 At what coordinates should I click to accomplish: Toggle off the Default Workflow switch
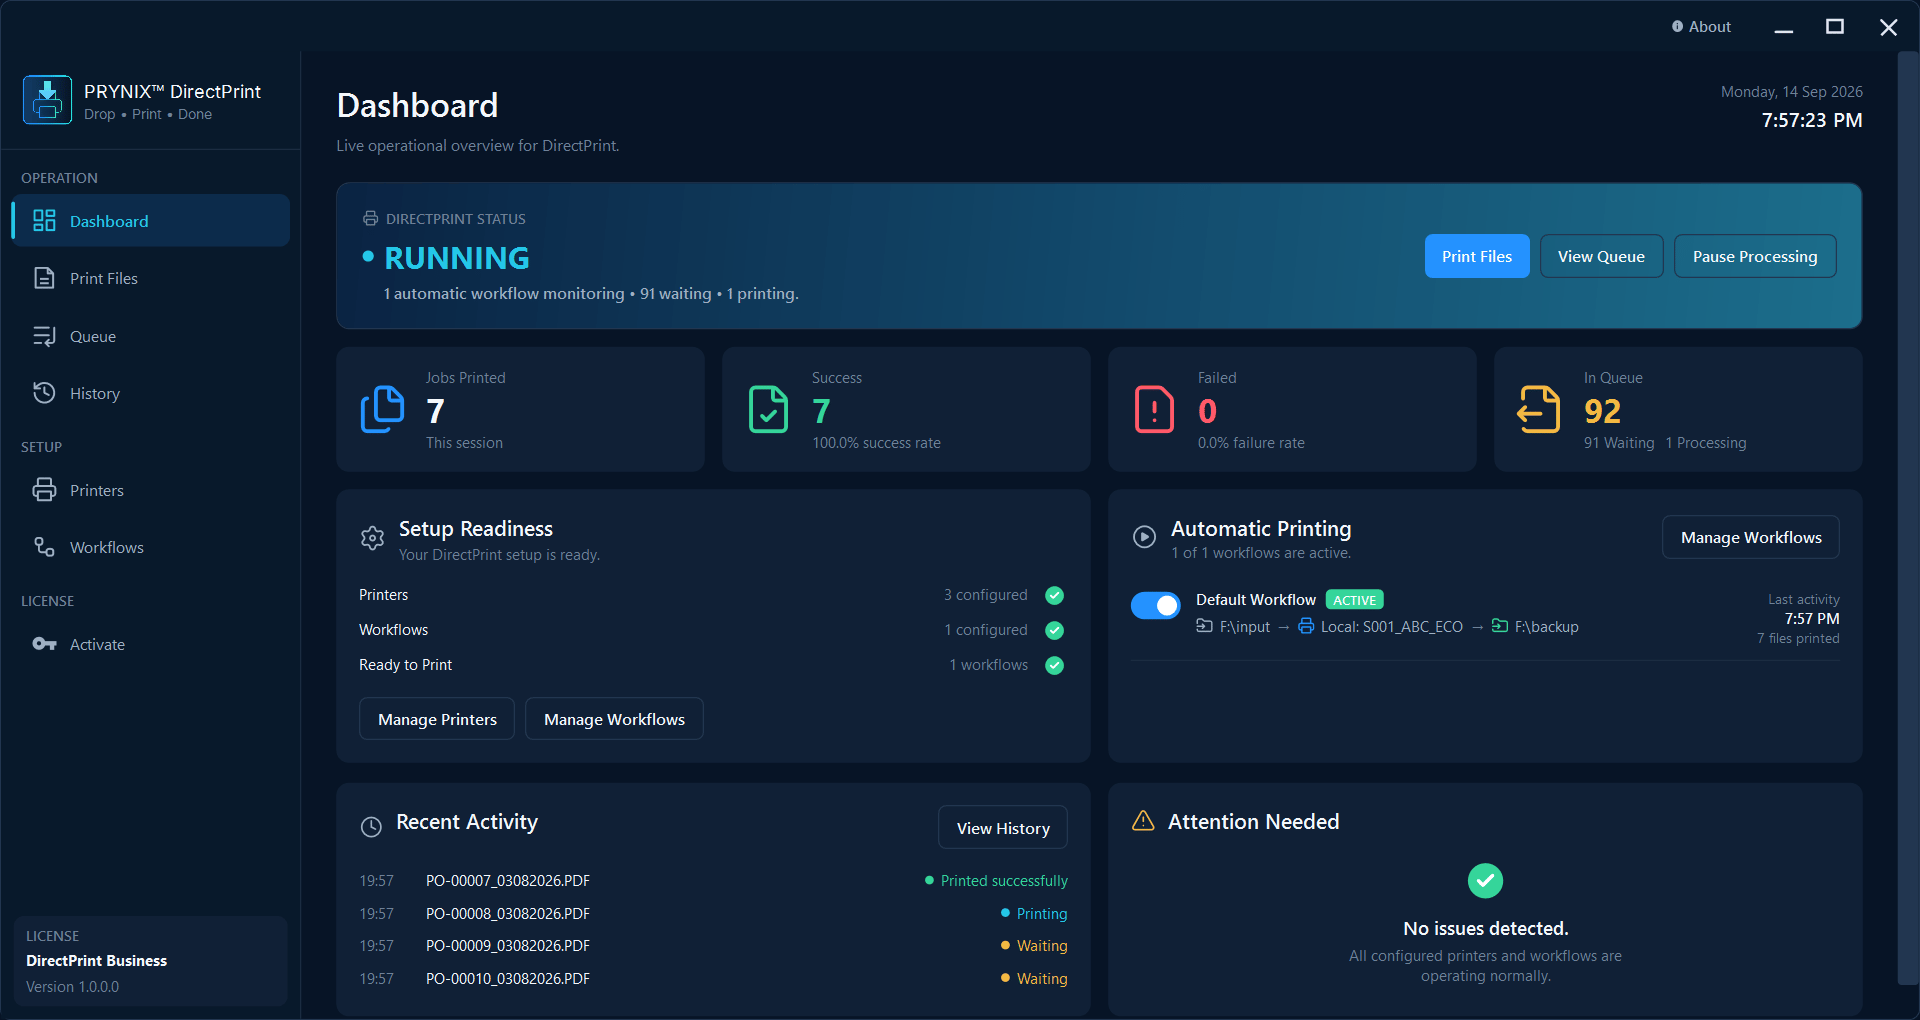pyautogui.click(x=1155, y=605)
